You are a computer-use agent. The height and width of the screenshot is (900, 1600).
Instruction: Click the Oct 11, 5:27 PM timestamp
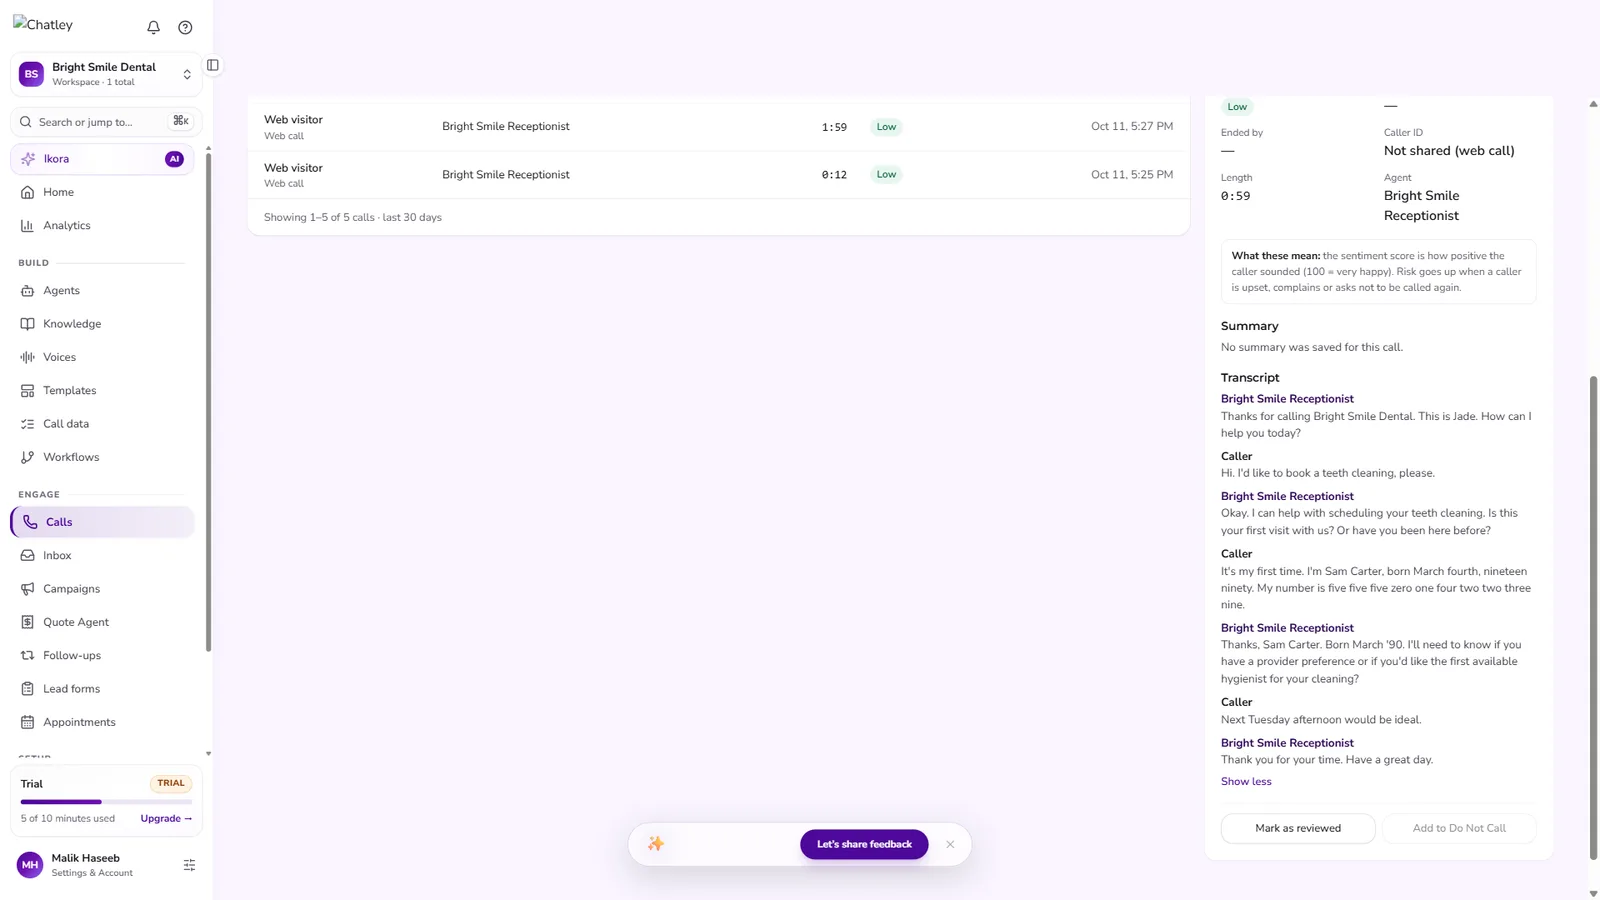(1132, 127)
